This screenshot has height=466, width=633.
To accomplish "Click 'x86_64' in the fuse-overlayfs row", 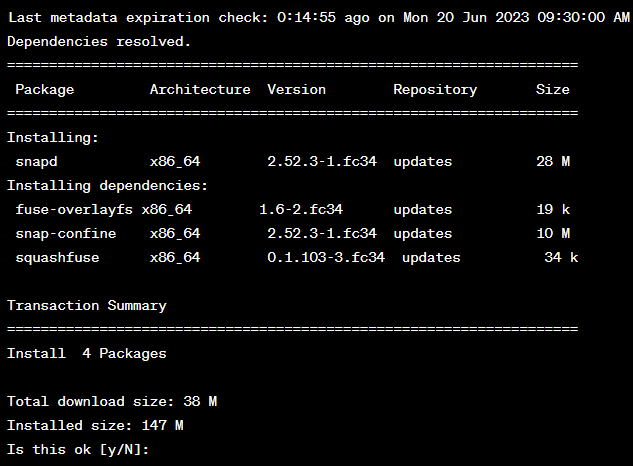I will point(167,210).
